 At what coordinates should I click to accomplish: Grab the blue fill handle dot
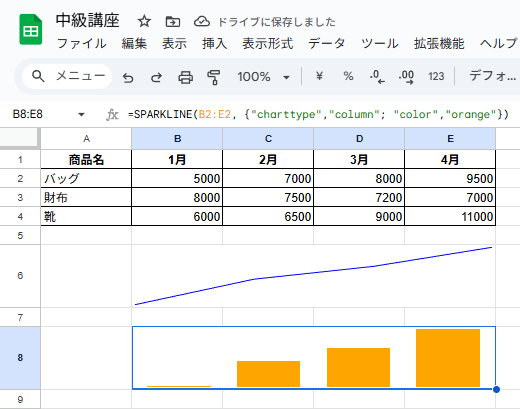tap(496, 389)
